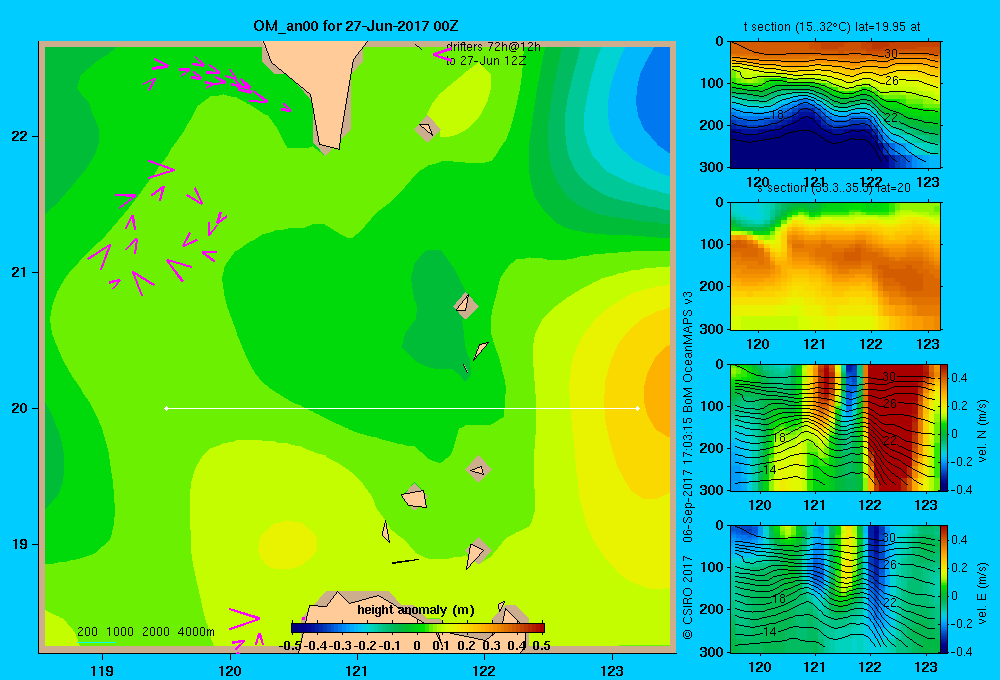Open the salinity section plot panel
The width and height of the screenshot is (1000, 680).
(835, 266)
